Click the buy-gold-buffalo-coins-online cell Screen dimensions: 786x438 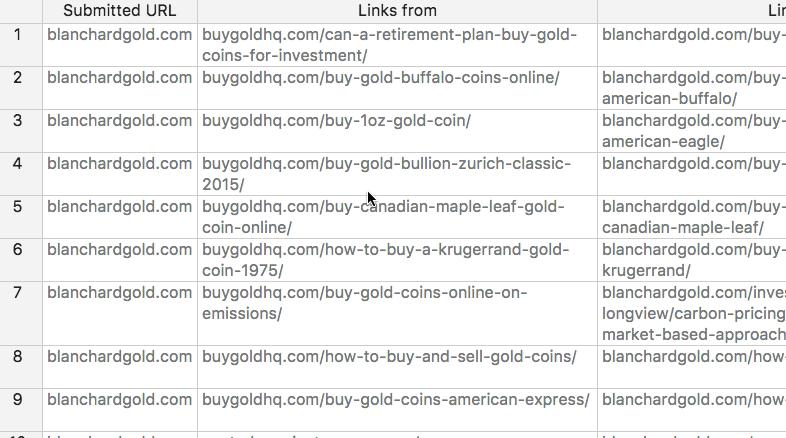pyautogui.click(x=398, y=88)
